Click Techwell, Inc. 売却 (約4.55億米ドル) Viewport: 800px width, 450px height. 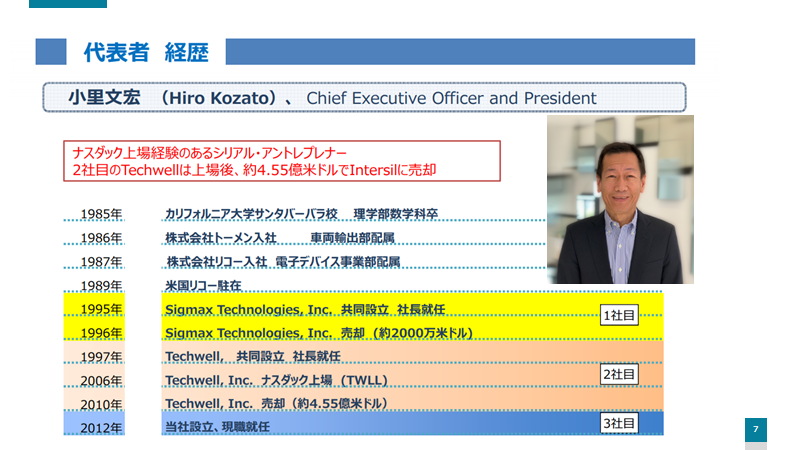click(x=276, y=404)
